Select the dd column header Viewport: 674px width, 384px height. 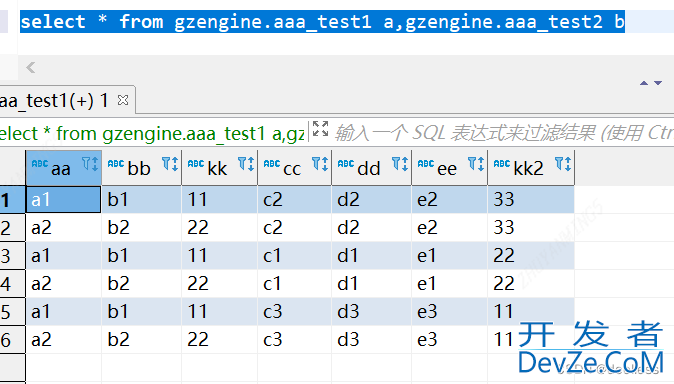point(372,168)
